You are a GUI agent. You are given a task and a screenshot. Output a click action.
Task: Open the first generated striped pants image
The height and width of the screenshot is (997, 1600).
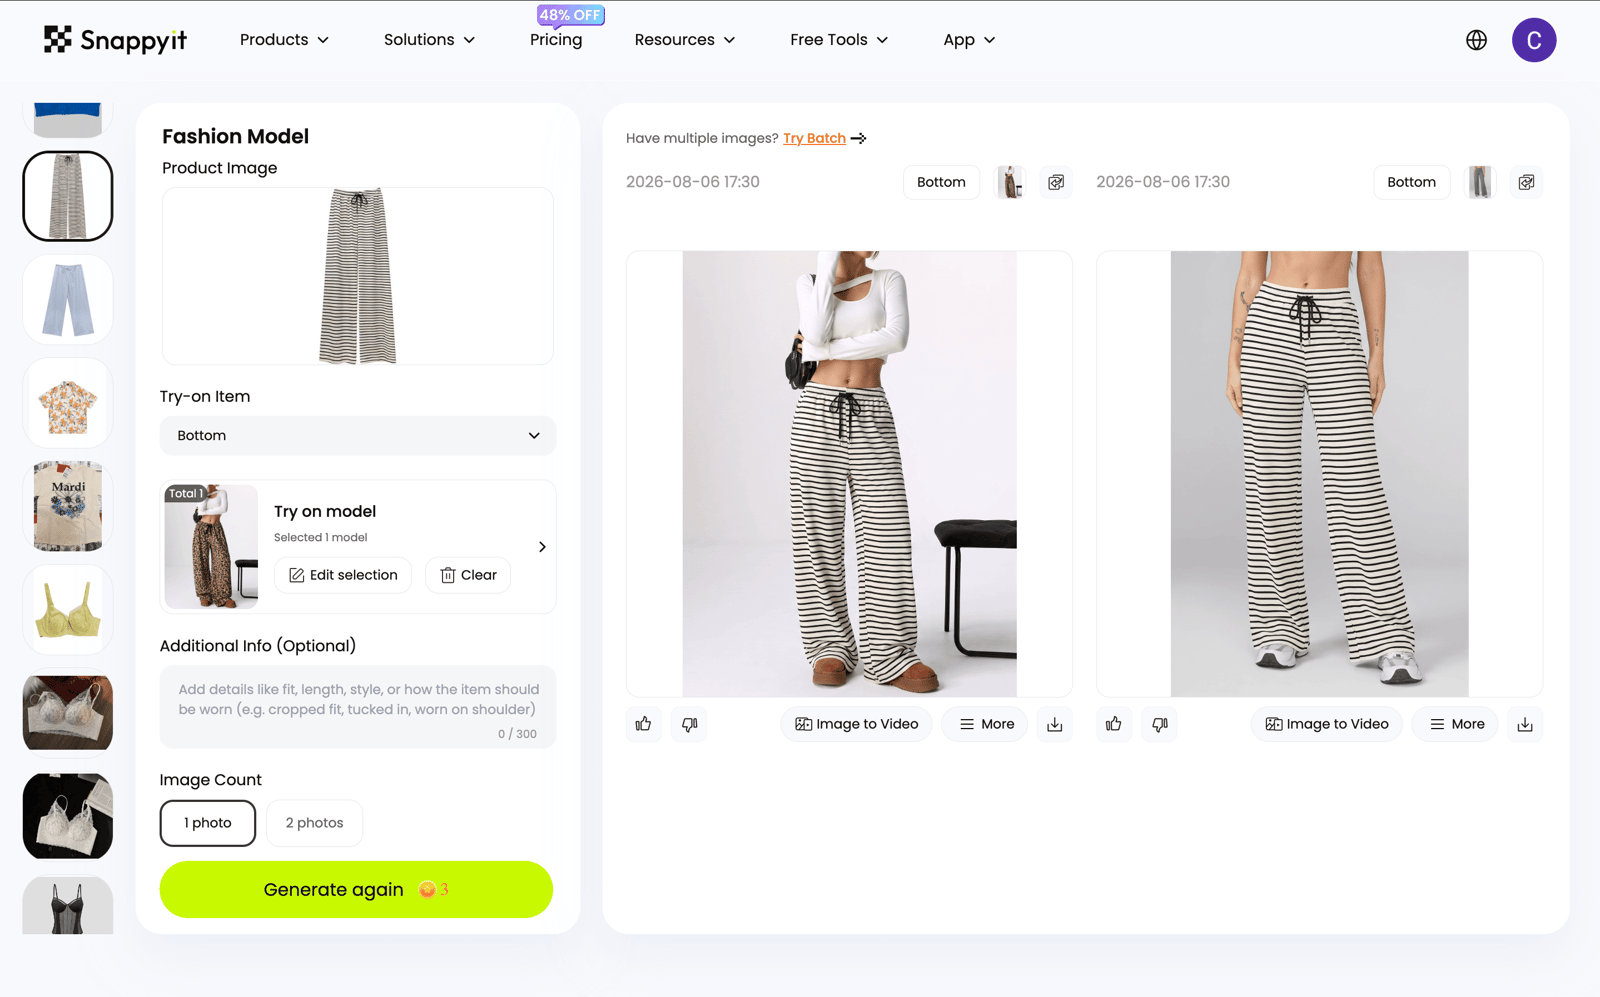(849, 474)
